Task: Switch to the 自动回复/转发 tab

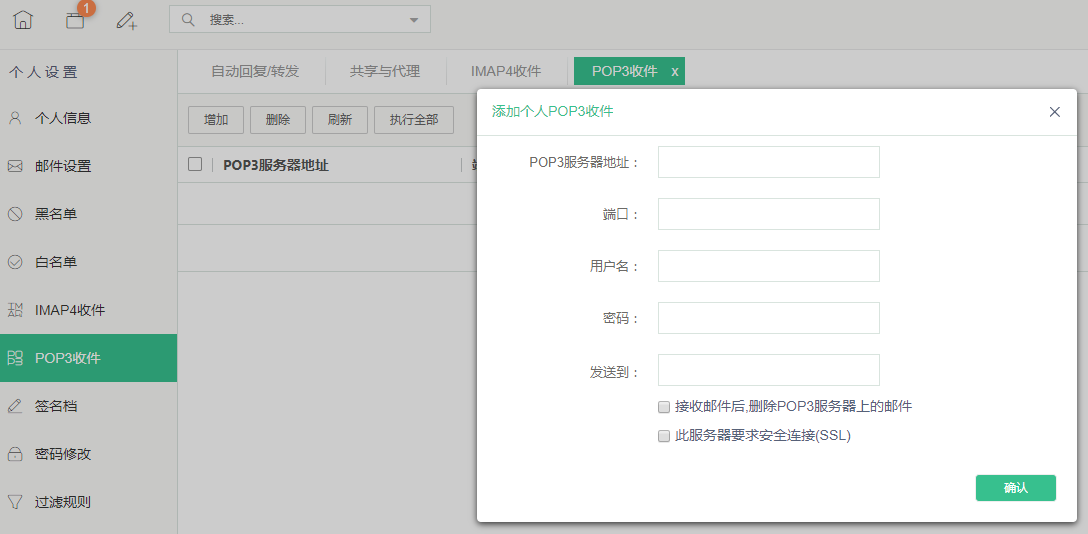Action: [255, 71]
